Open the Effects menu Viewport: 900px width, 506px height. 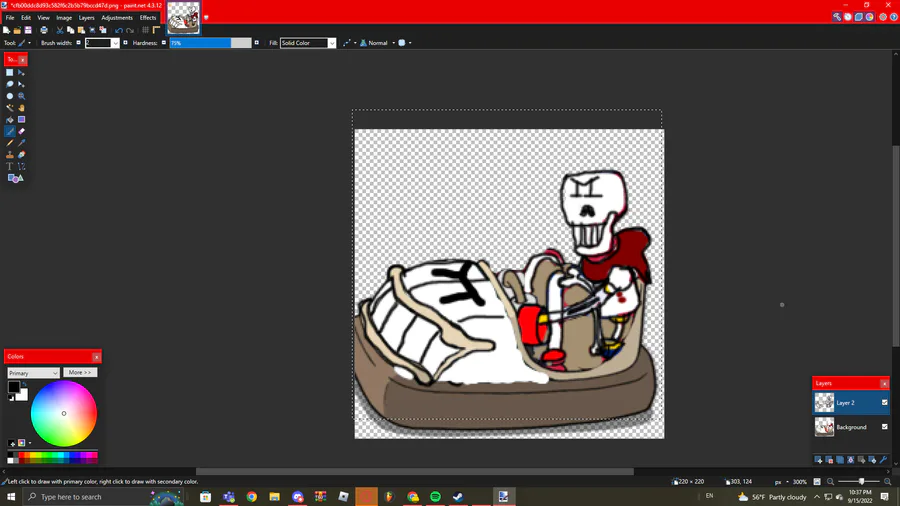[148, 18]
